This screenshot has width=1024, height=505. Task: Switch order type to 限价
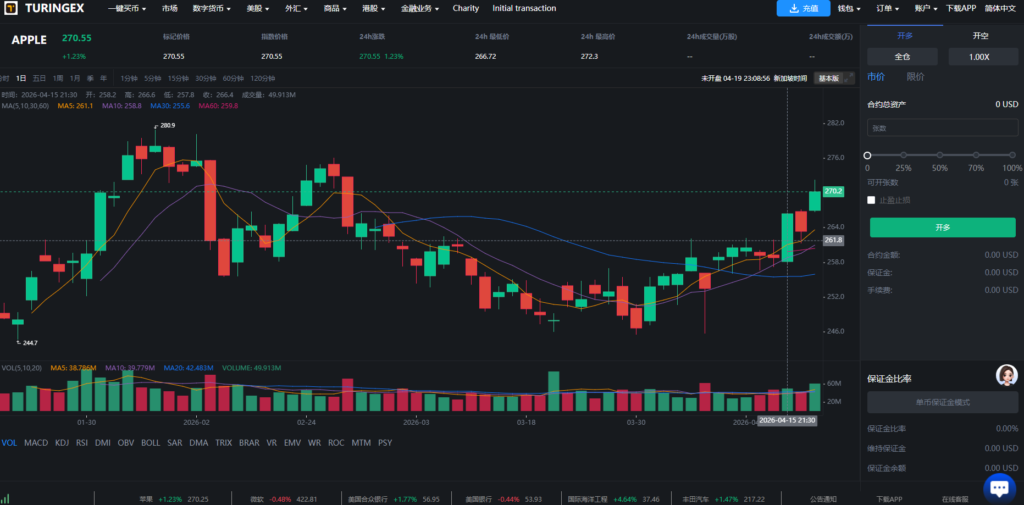915,76
